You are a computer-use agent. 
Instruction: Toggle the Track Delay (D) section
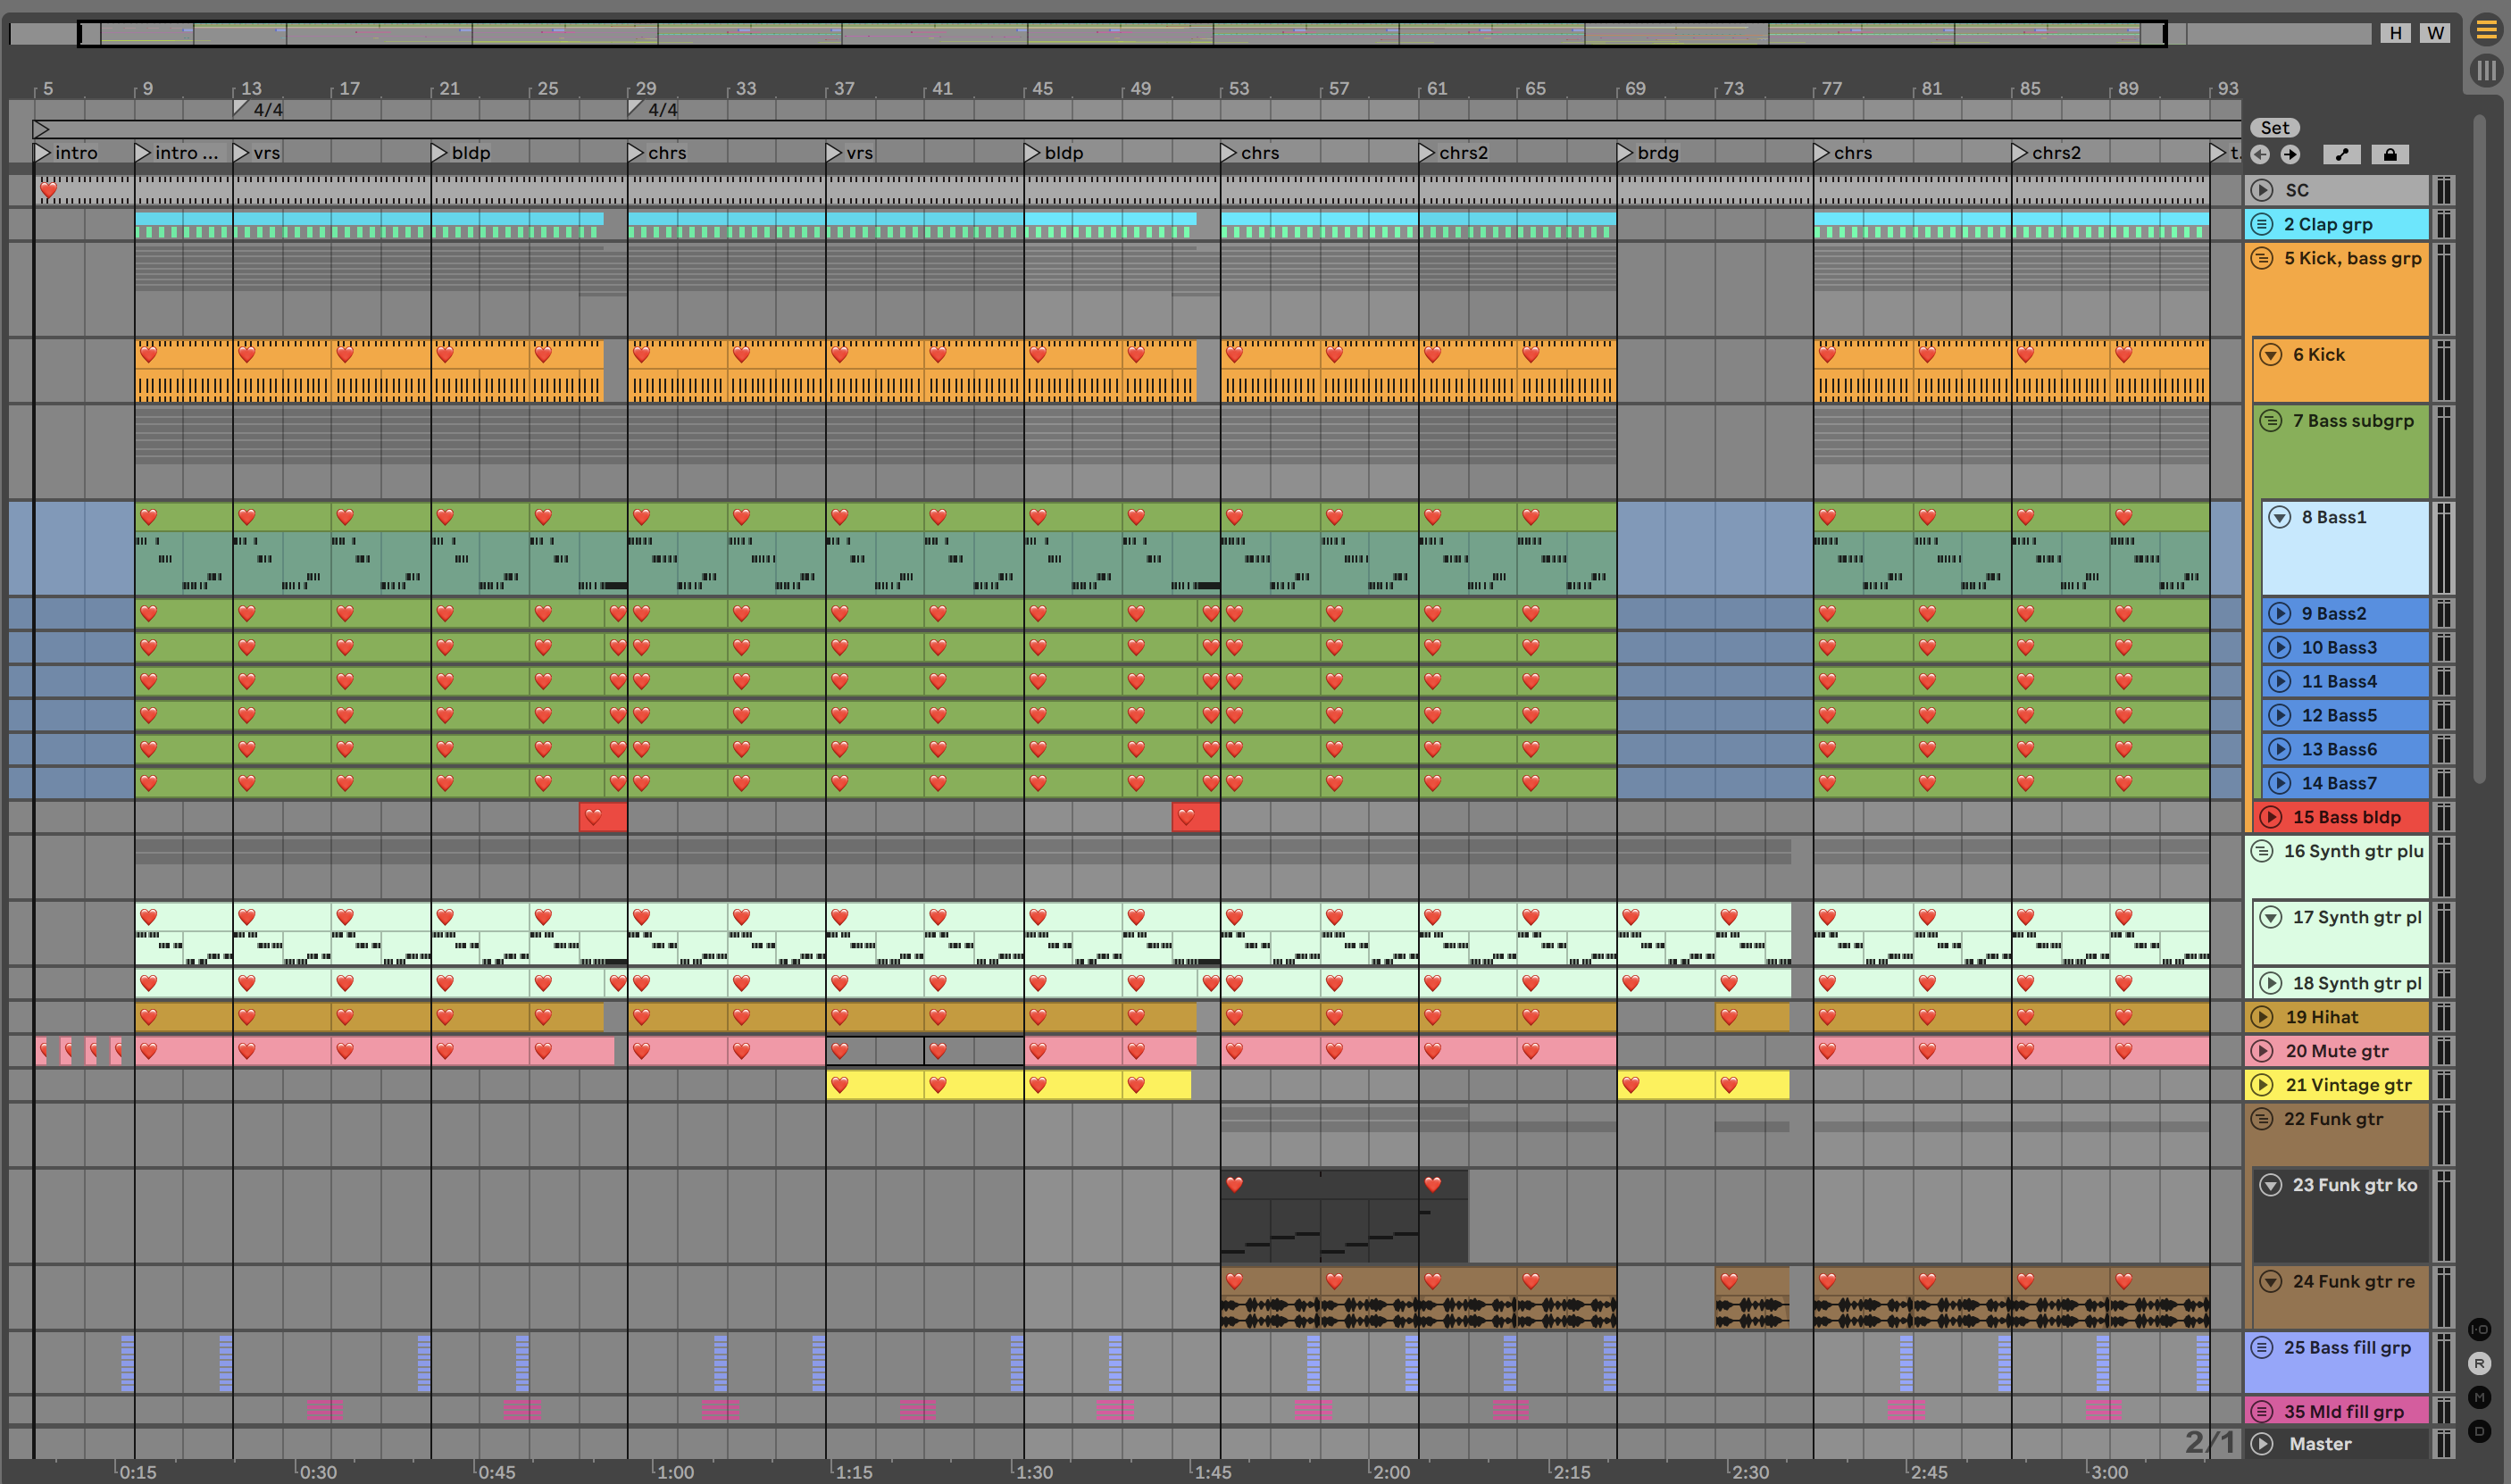[x=2479, y=1431]
